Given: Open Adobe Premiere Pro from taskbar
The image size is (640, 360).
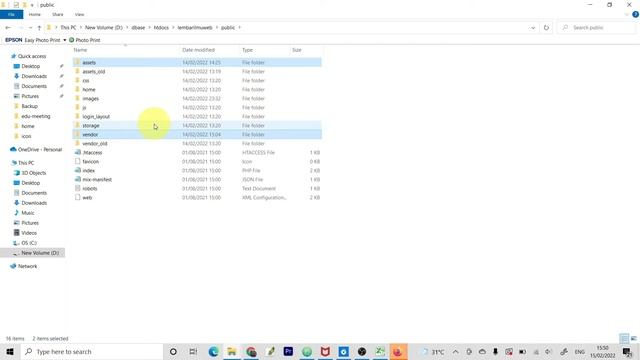Looking at the screenshot, I should coord(288,351).
